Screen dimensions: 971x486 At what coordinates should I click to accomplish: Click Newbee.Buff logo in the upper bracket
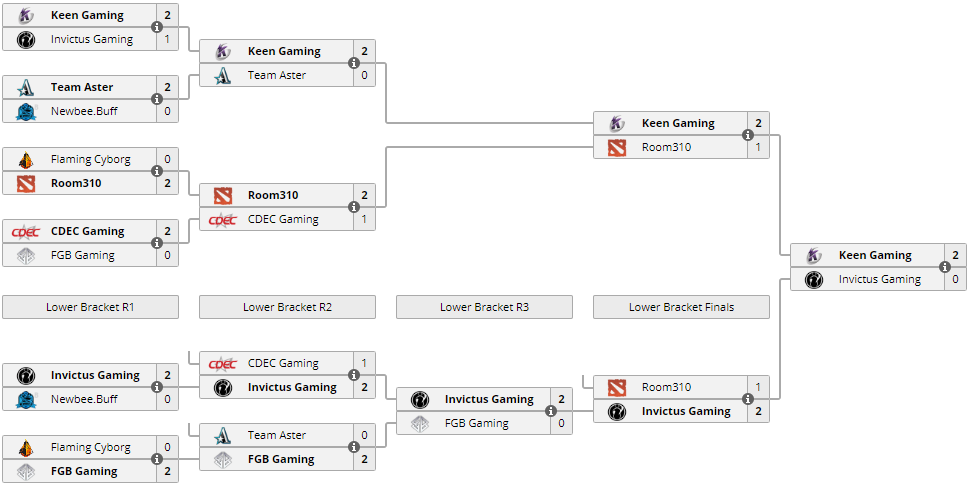[27, 111]
